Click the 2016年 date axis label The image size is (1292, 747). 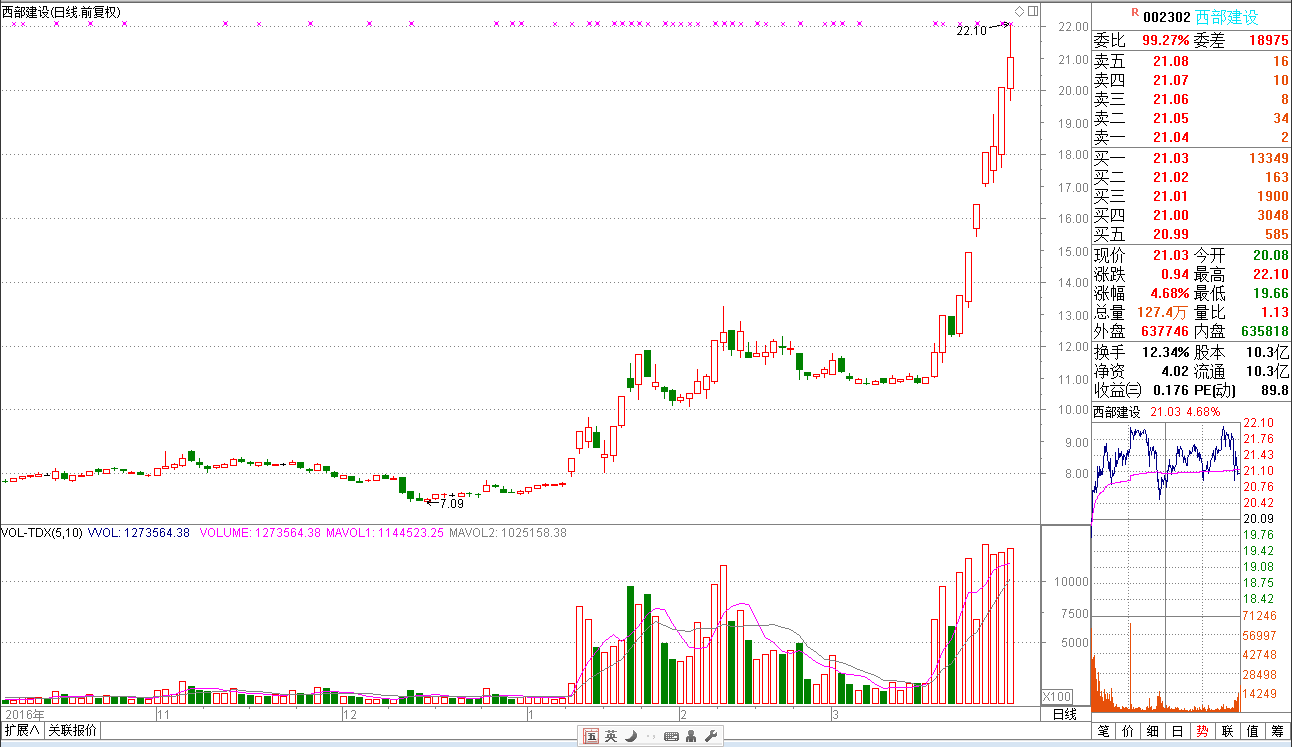(x=26, y=715)
